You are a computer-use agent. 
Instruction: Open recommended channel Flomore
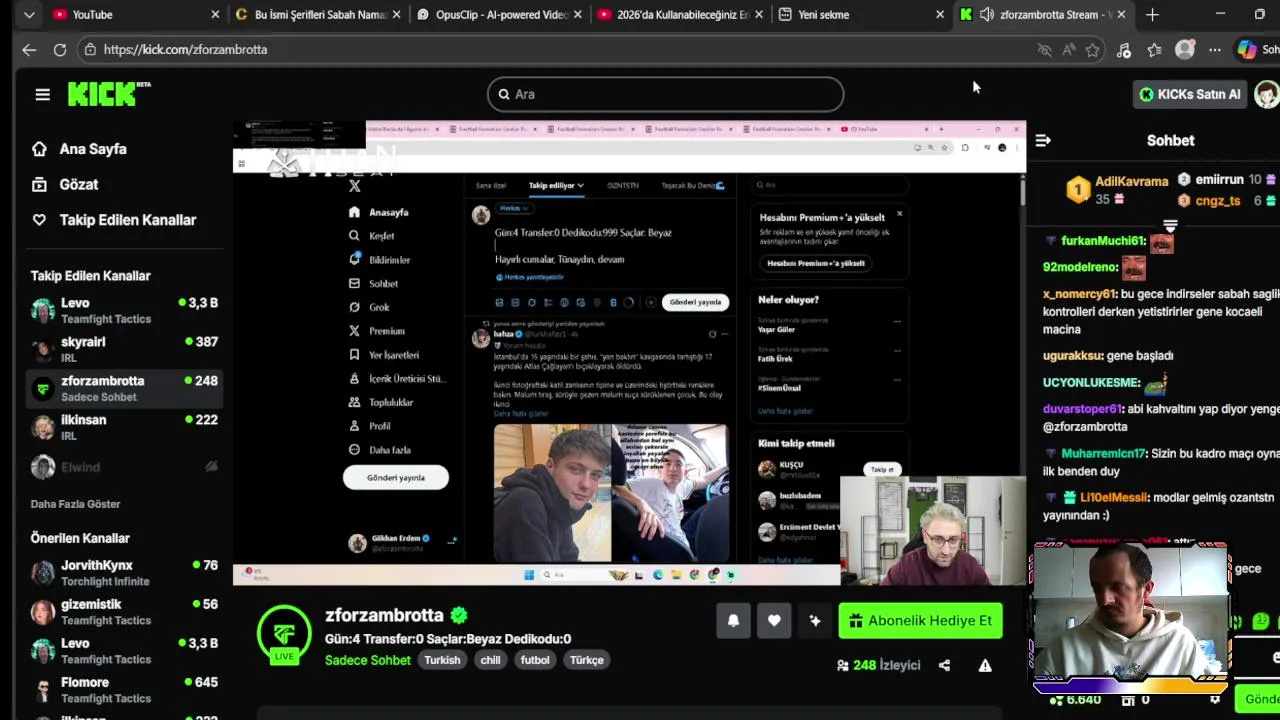pos(125,690)
